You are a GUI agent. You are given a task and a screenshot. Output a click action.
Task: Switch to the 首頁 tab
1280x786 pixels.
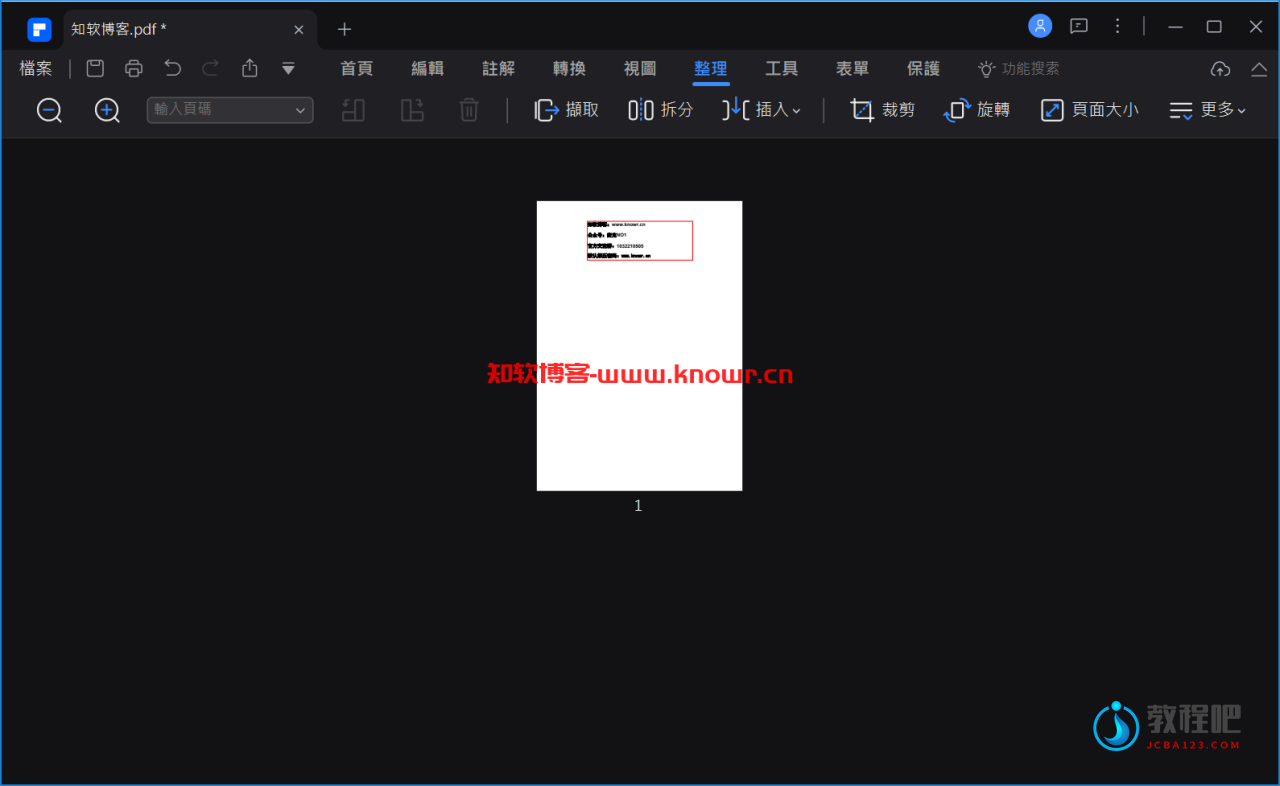(x=357, y=68)
